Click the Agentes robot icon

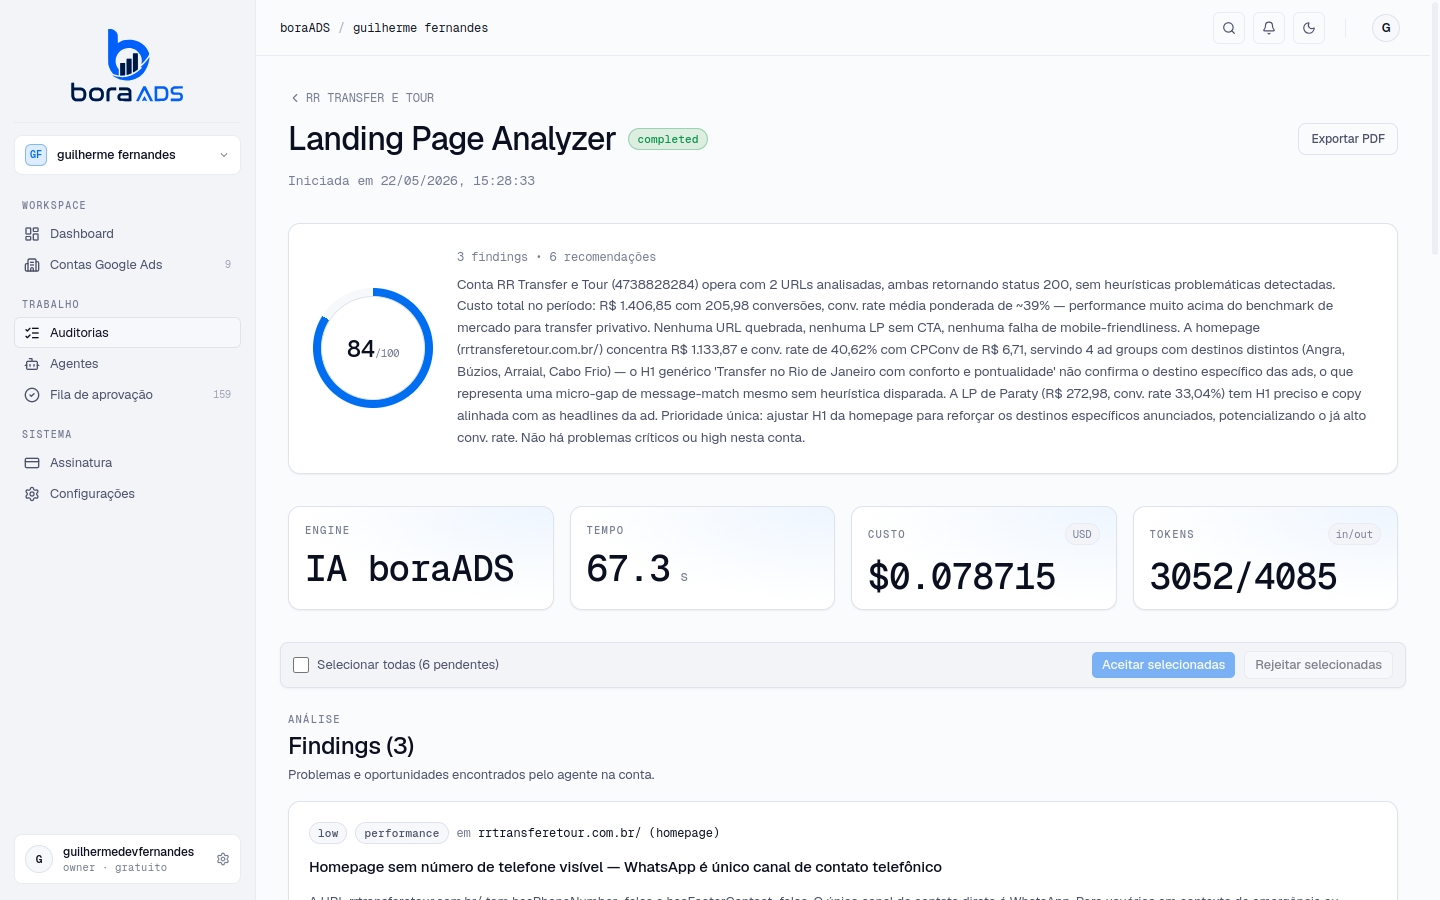32,364
